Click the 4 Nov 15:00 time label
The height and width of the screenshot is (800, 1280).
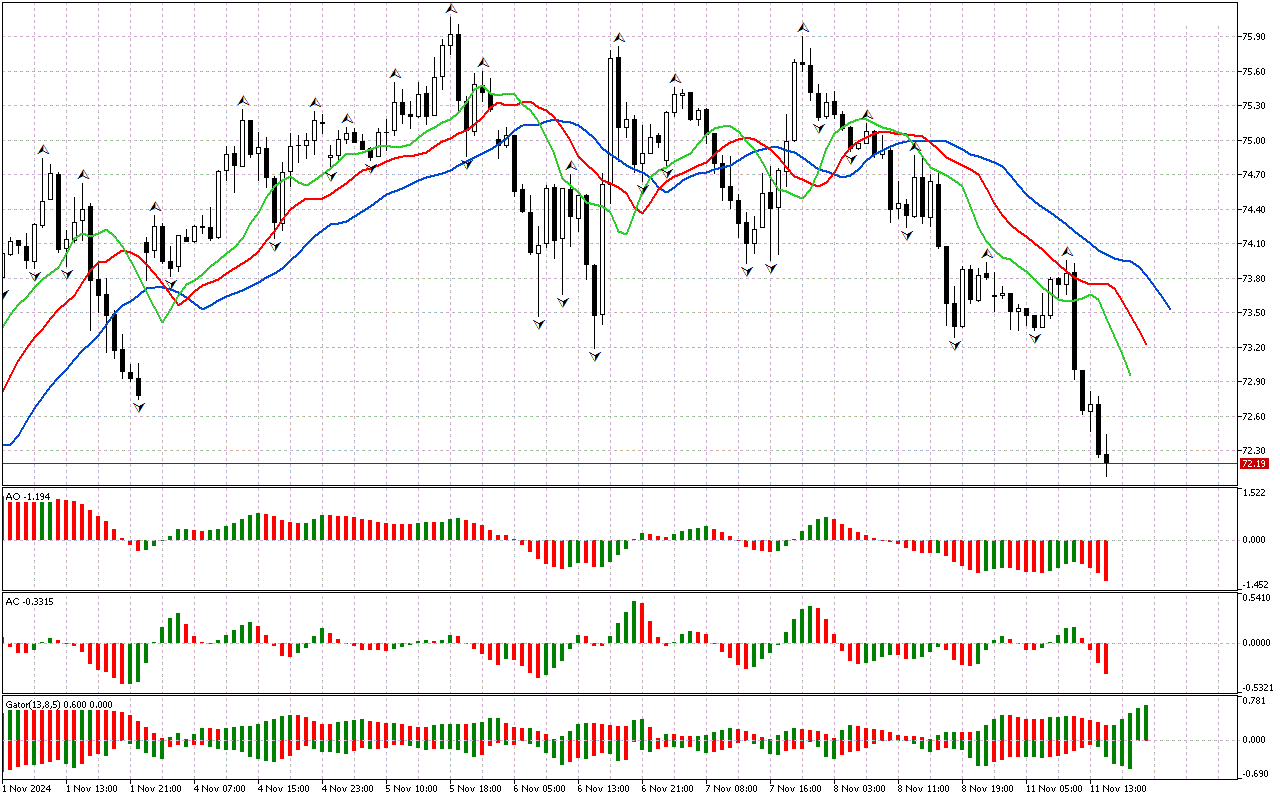click(x=283, y=789)
